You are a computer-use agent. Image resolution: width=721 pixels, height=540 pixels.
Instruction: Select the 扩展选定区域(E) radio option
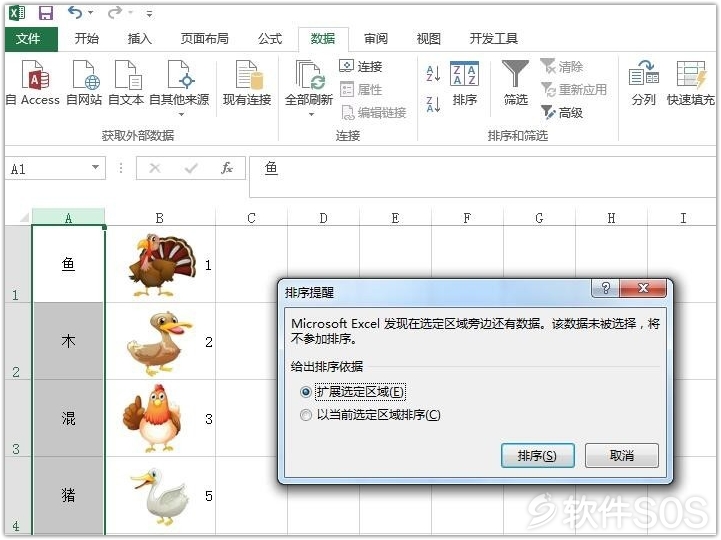coord(353,391)
